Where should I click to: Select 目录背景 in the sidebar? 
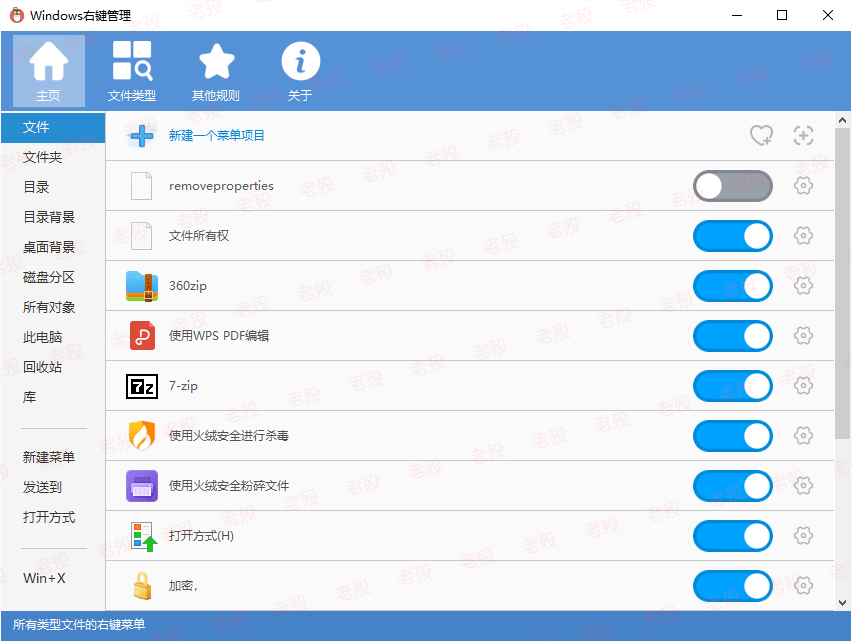pyautogui.click(x=53, y=217)
